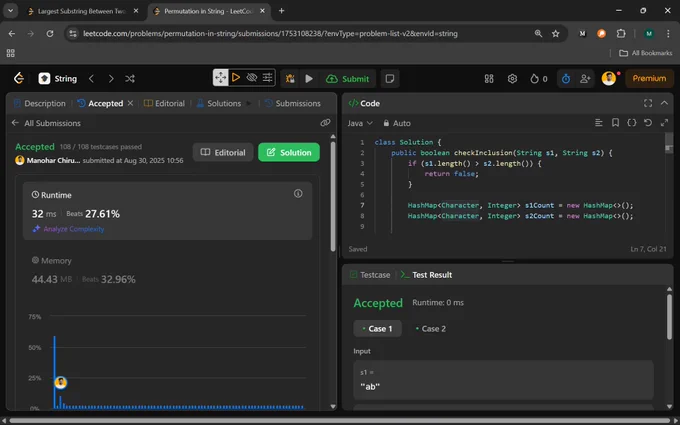Open the browser tab search dropdown
Image resolution: width=680 pixels, height=425 pixels.
[10, 11]
